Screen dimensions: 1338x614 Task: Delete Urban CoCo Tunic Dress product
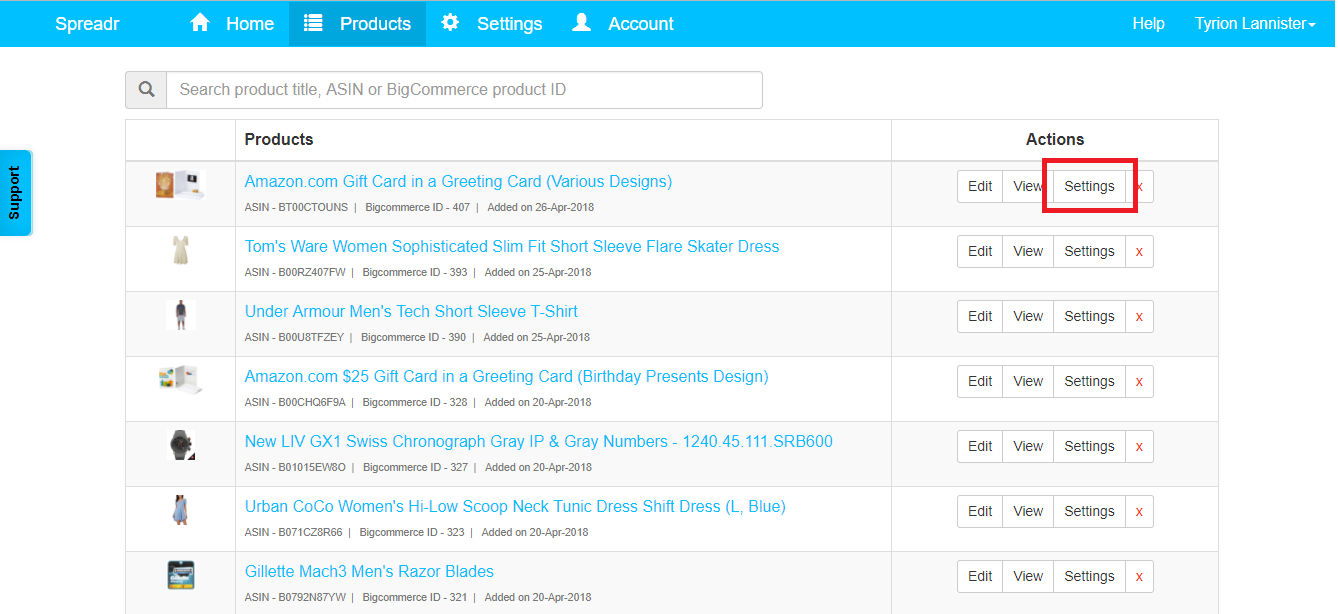coord(1139,511)
